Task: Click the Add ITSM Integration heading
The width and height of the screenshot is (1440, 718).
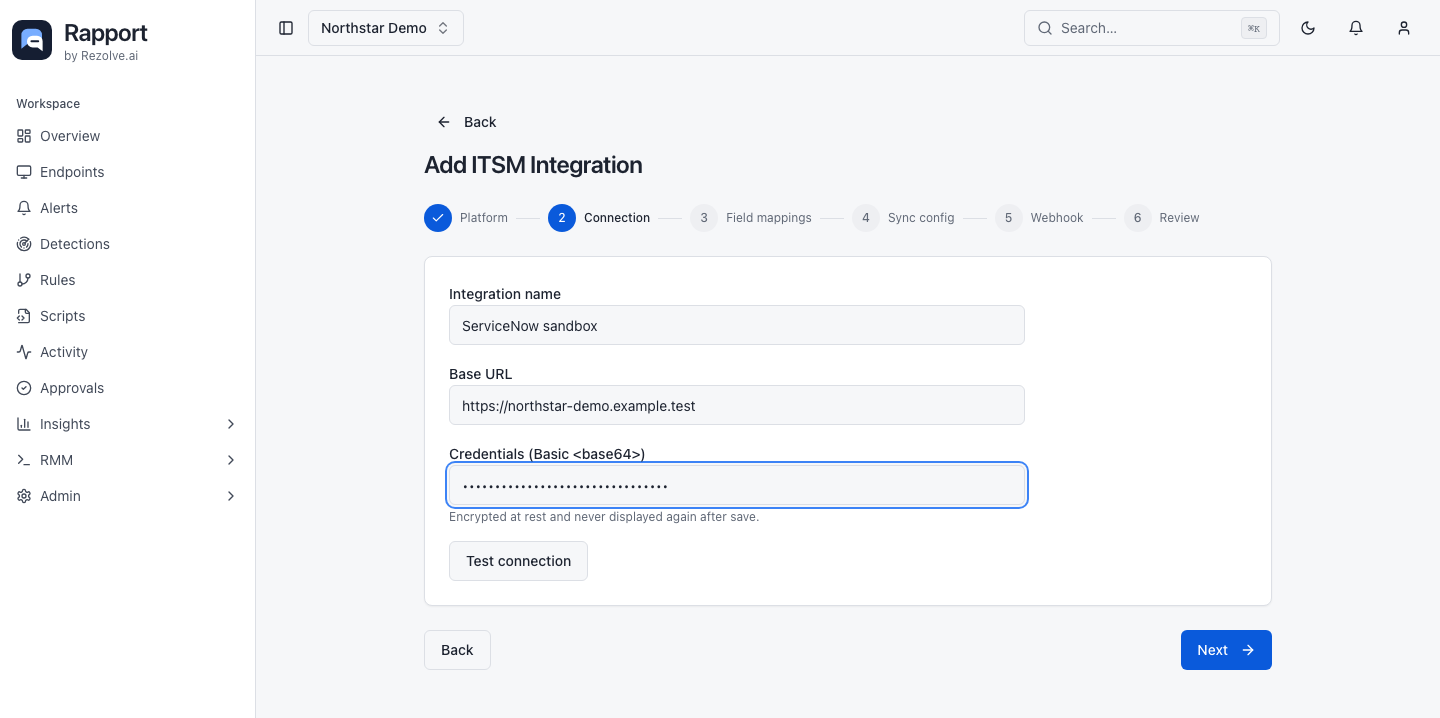Action: (x=533, y=165)
